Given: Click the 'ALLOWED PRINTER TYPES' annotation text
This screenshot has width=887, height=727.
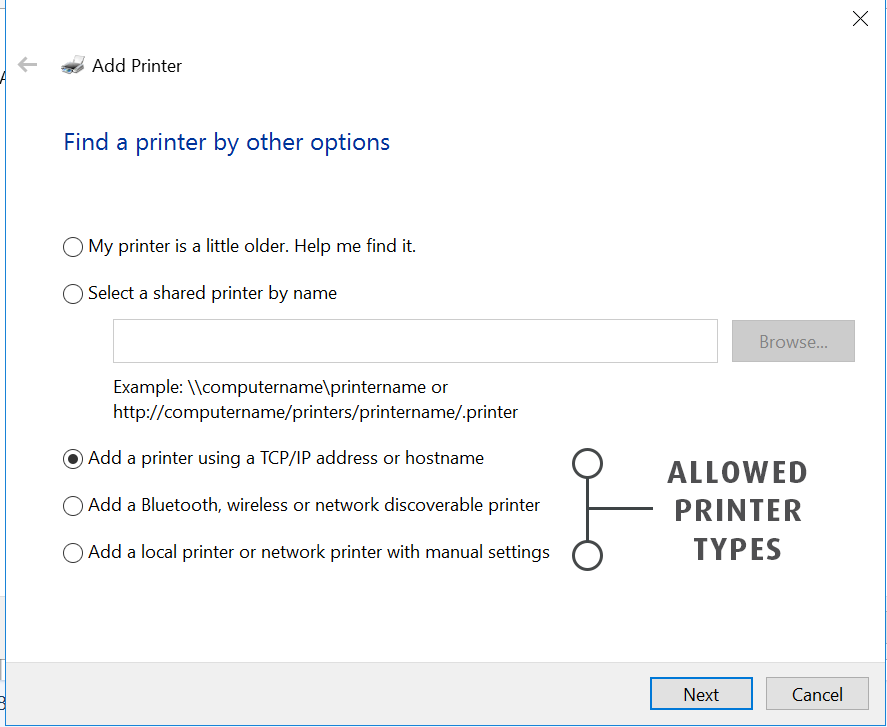Looking at the screenshot, I should 737,510.
